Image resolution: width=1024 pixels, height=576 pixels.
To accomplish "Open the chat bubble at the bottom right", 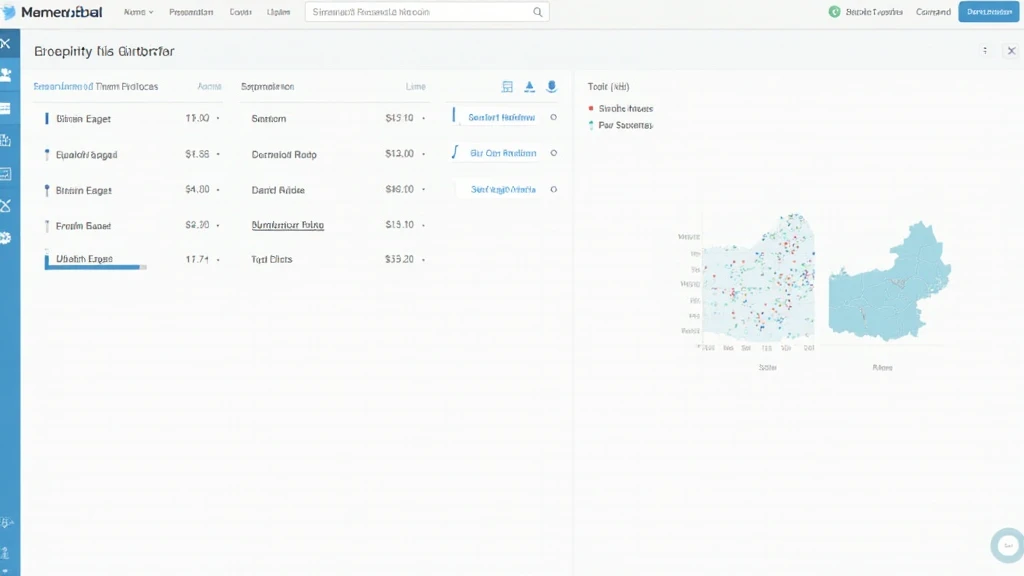I will click(1006, 545).
